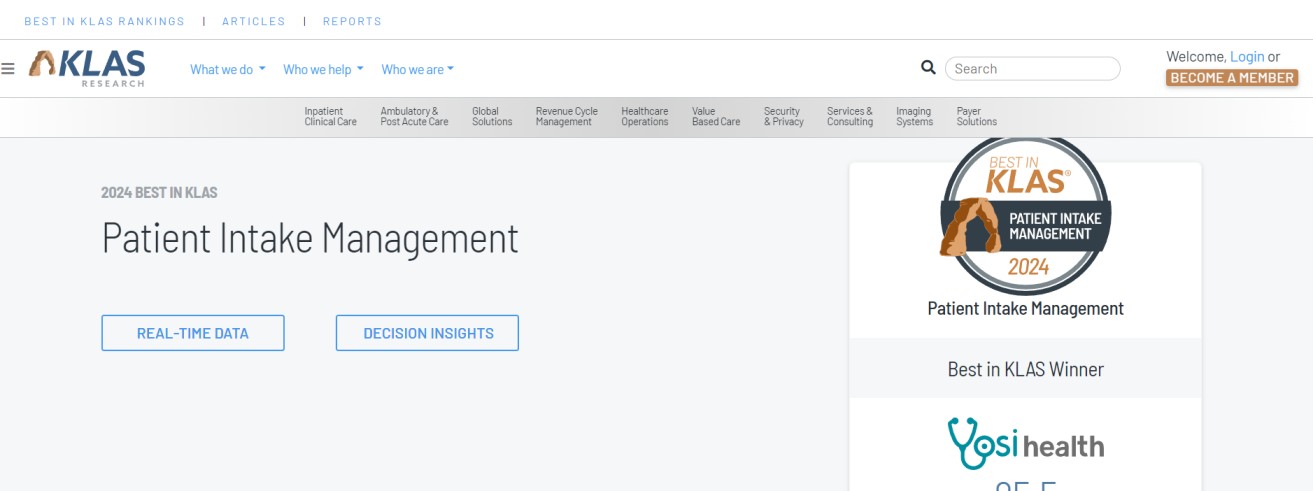
Task: Click the Real-Time Data button
Action: tap(193, 333)
